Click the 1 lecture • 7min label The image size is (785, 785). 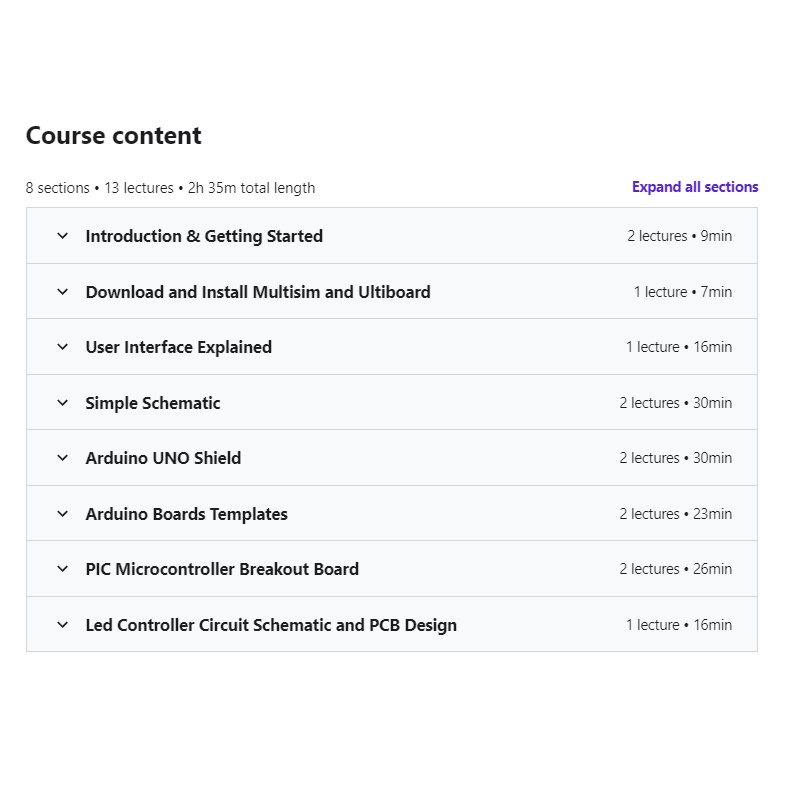[x=682, y=292]
